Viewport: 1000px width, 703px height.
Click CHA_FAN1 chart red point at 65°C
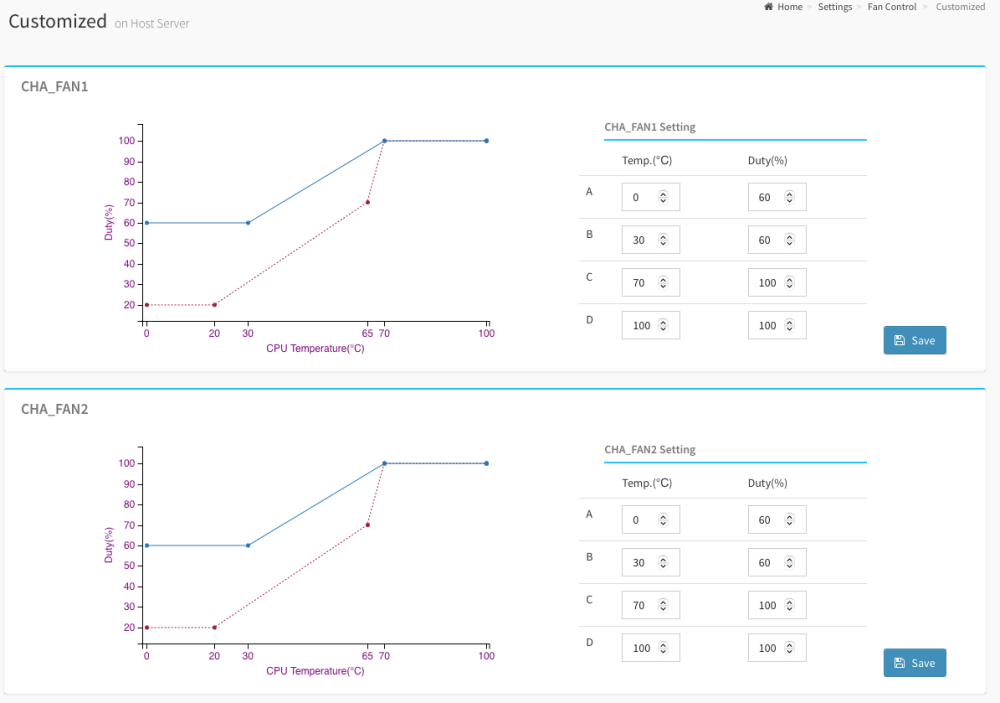pos(367,202)
